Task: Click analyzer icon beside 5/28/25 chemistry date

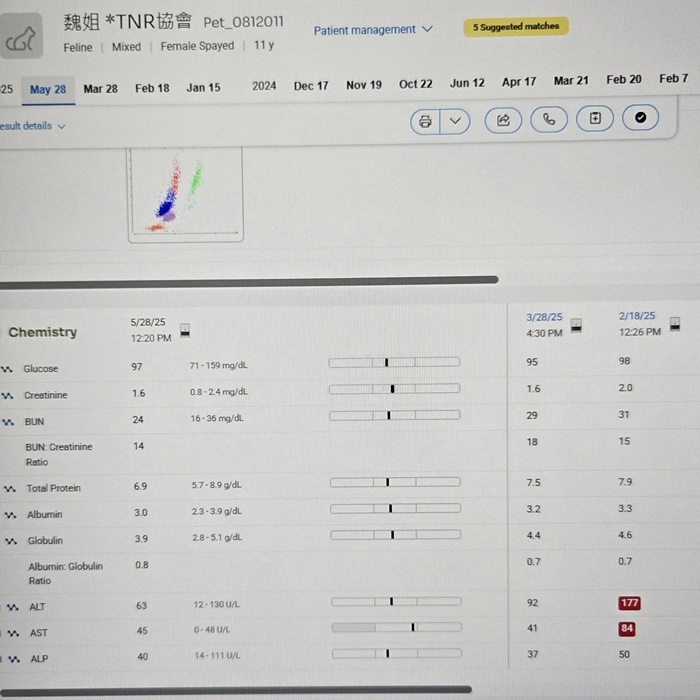Action: click(x=185, y=331)
